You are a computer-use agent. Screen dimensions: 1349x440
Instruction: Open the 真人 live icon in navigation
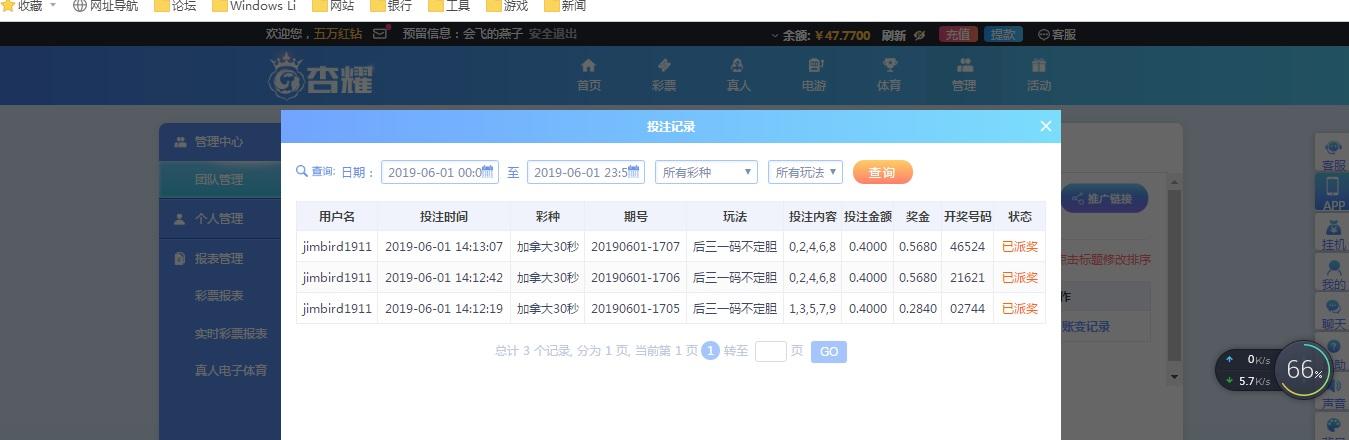coord(738,65)
